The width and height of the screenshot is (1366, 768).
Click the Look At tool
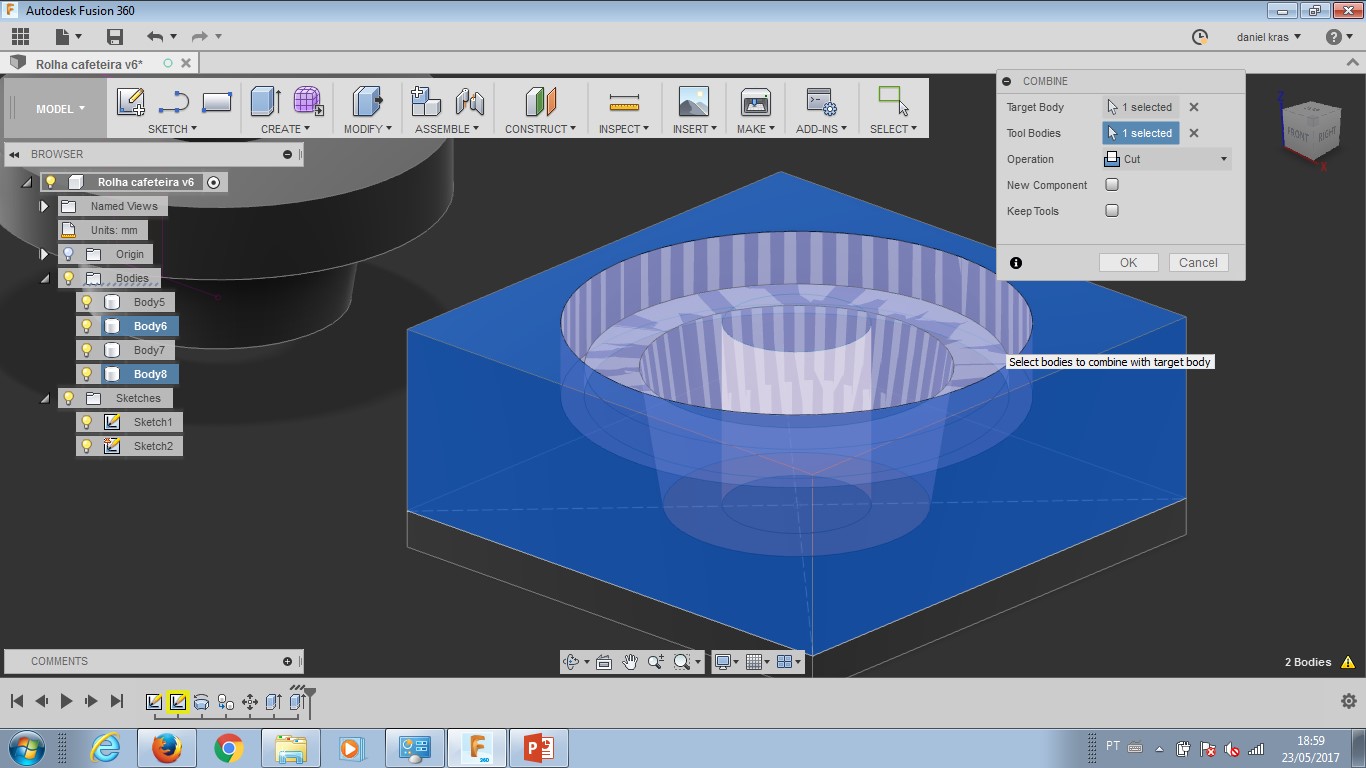click(604, 661)
